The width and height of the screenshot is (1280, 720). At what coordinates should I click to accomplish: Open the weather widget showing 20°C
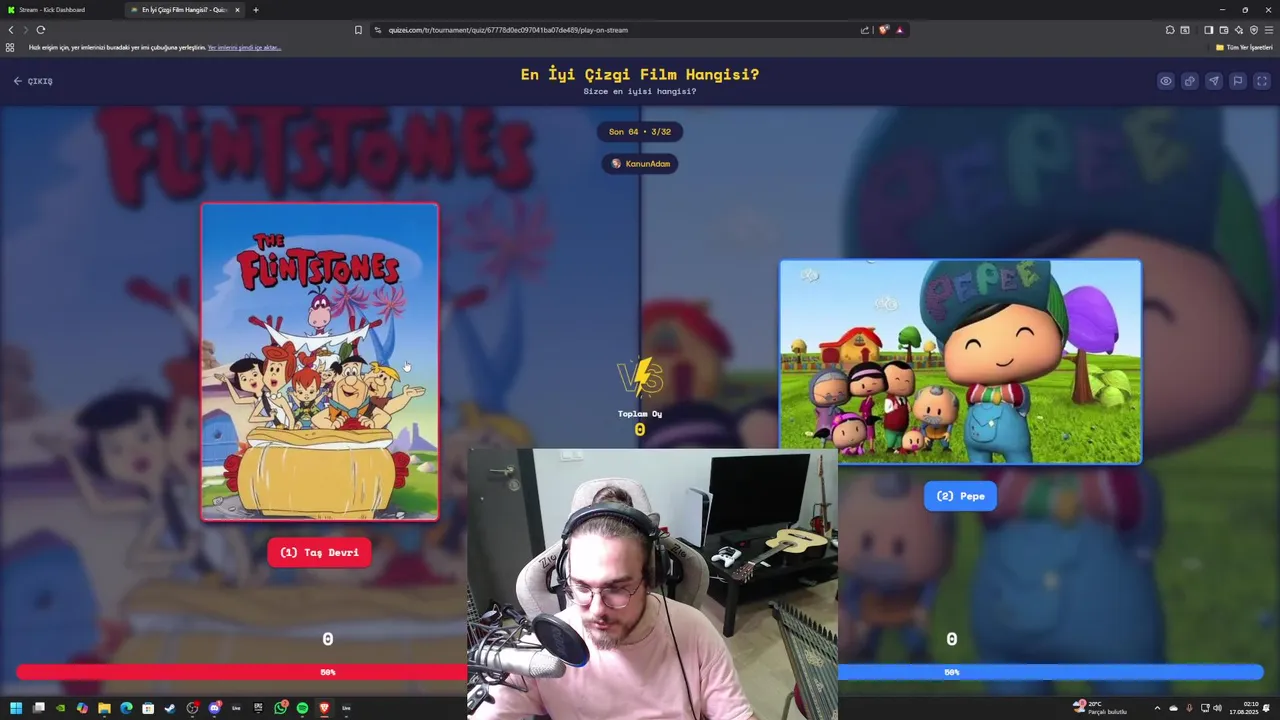click(1100, 708)
